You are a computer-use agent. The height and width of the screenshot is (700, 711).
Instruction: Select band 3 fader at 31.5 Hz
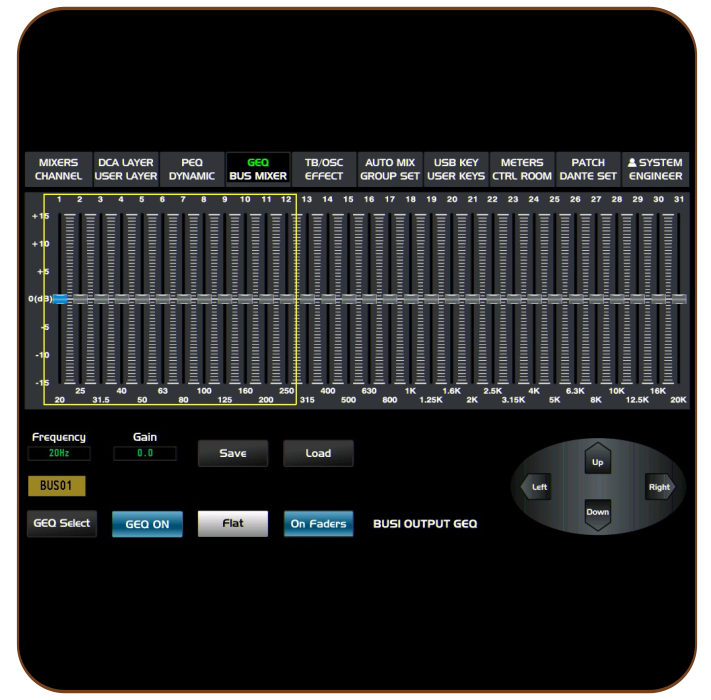pos(101,299)
